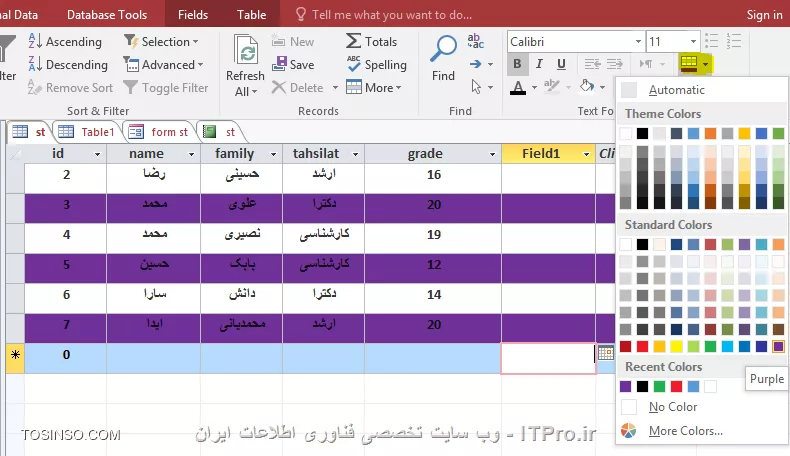Click the Font Color icon
This screenshot has width=790, height=456.
(517, 88)
